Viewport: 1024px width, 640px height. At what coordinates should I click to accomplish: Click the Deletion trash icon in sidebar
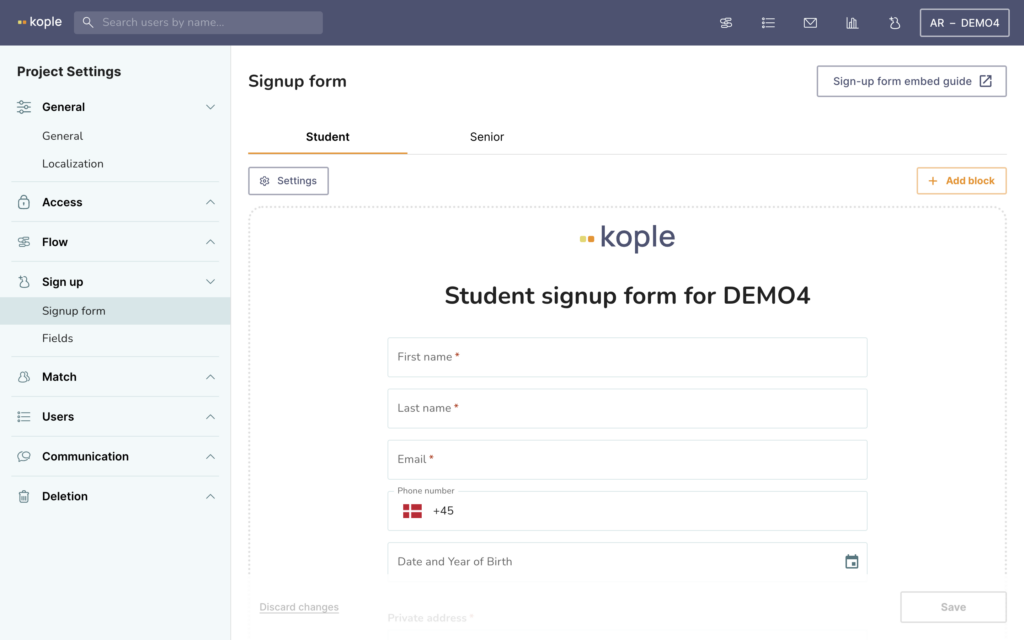[24, 496]
